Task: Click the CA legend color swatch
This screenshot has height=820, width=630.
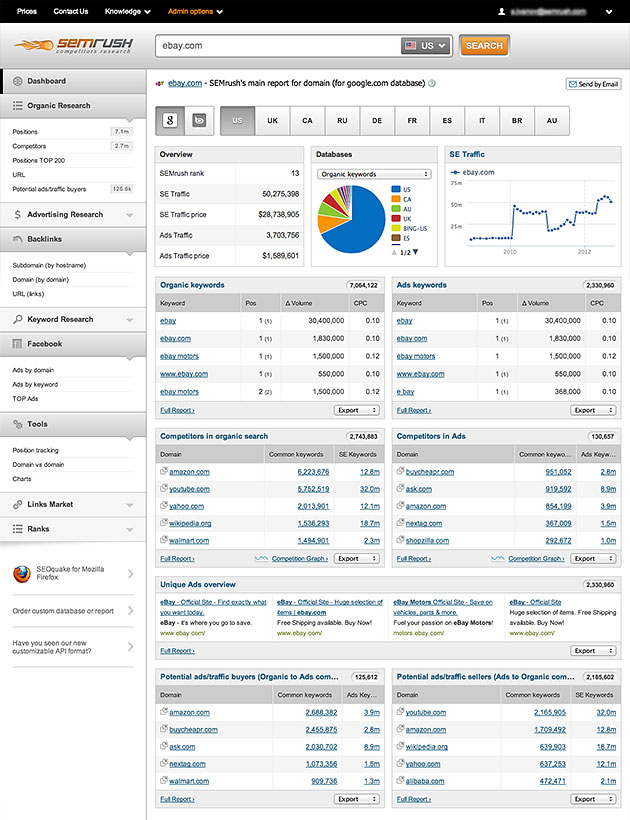Action: pos(396,199)
